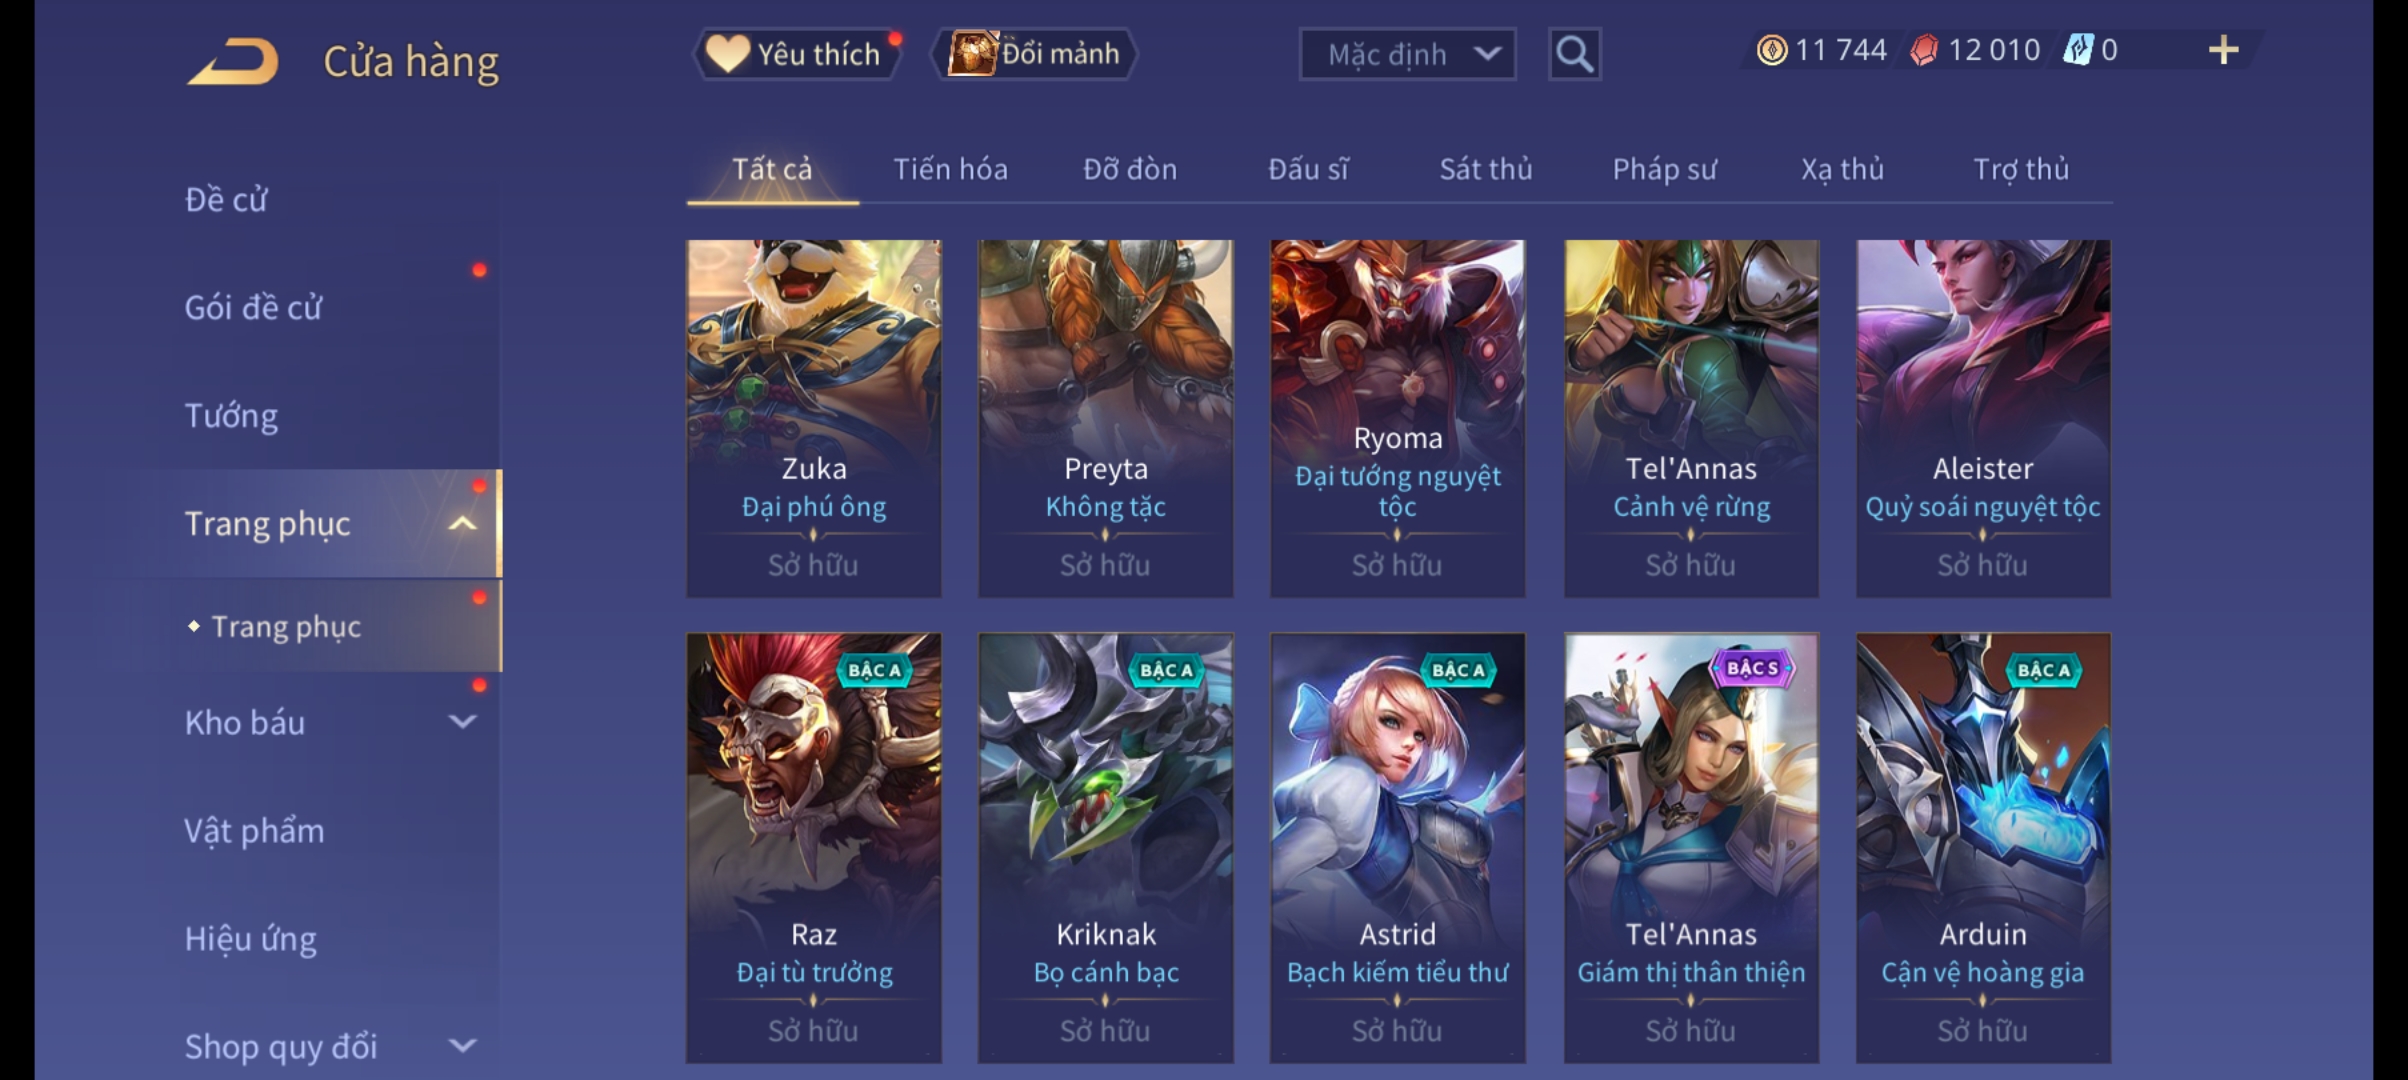2408x1080 pixels.
Task: Go to Gói đề cử in sidebar
Action: coord(253,307)
